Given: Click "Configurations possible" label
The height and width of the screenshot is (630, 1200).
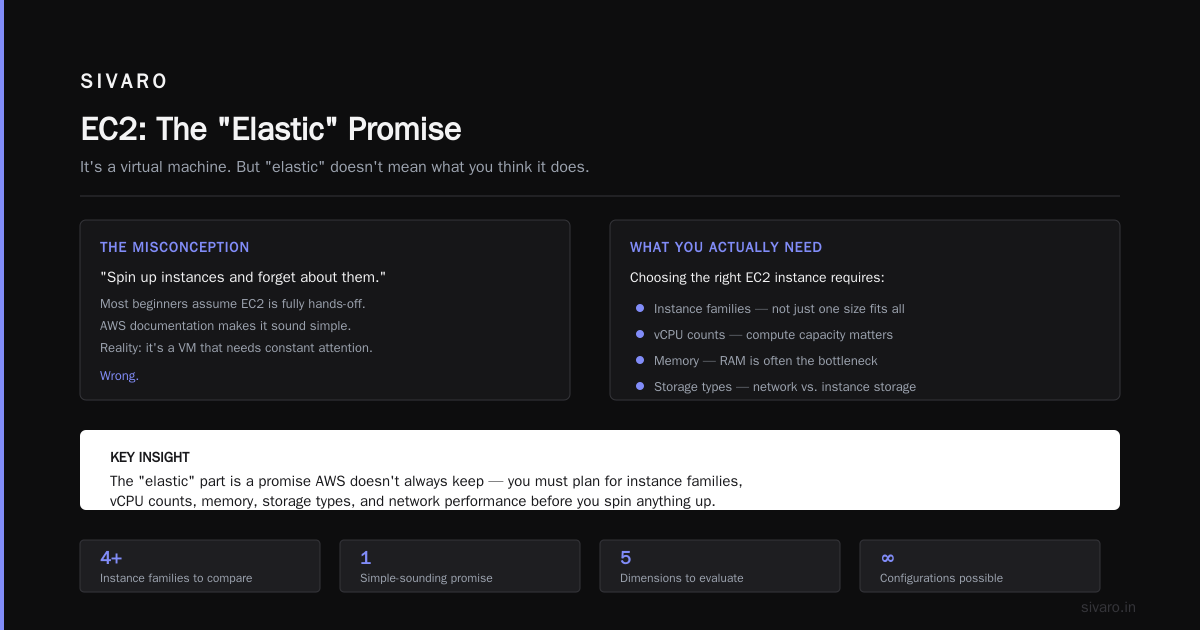Looking at the screenshot, I should 941,578.
